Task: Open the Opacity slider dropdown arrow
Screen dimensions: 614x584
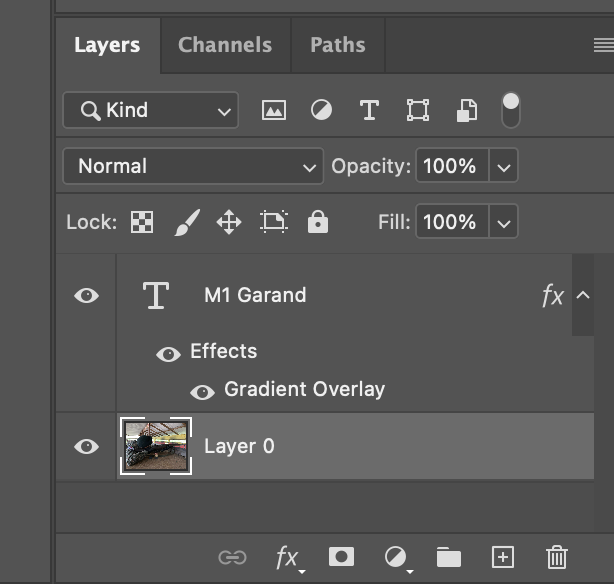Action: [504, 166]
